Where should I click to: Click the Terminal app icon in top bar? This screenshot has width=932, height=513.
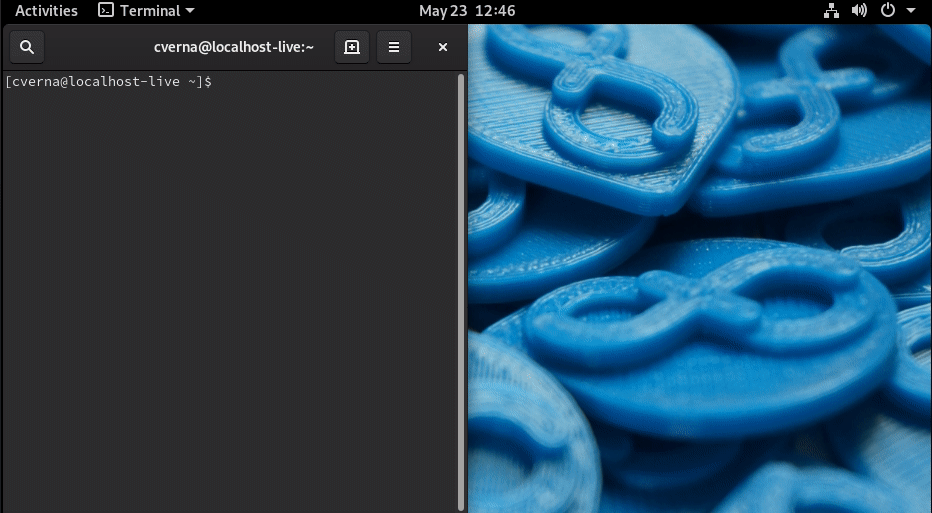point(106,11)
